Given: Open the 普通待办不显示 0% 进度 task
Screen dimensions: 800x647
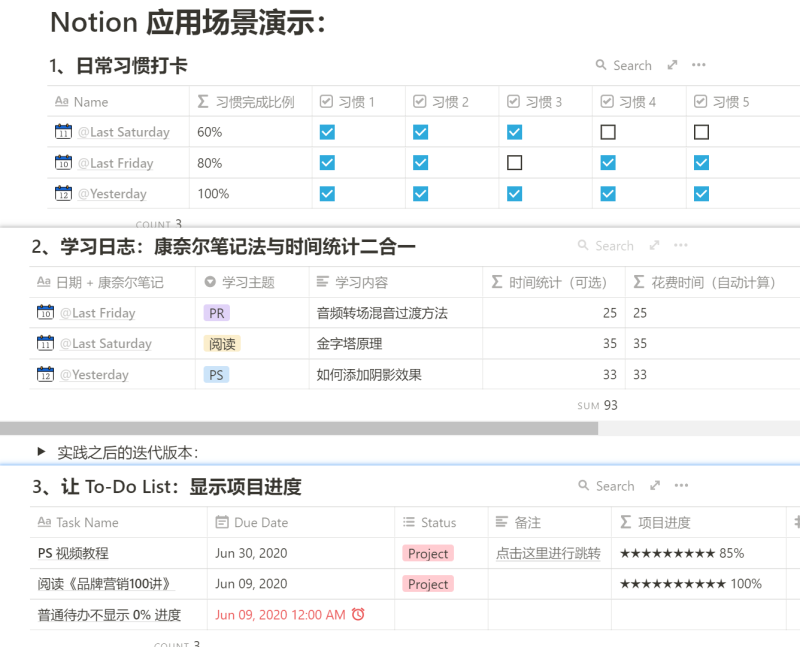Looking at the screenshot, I should click(109, 615).
